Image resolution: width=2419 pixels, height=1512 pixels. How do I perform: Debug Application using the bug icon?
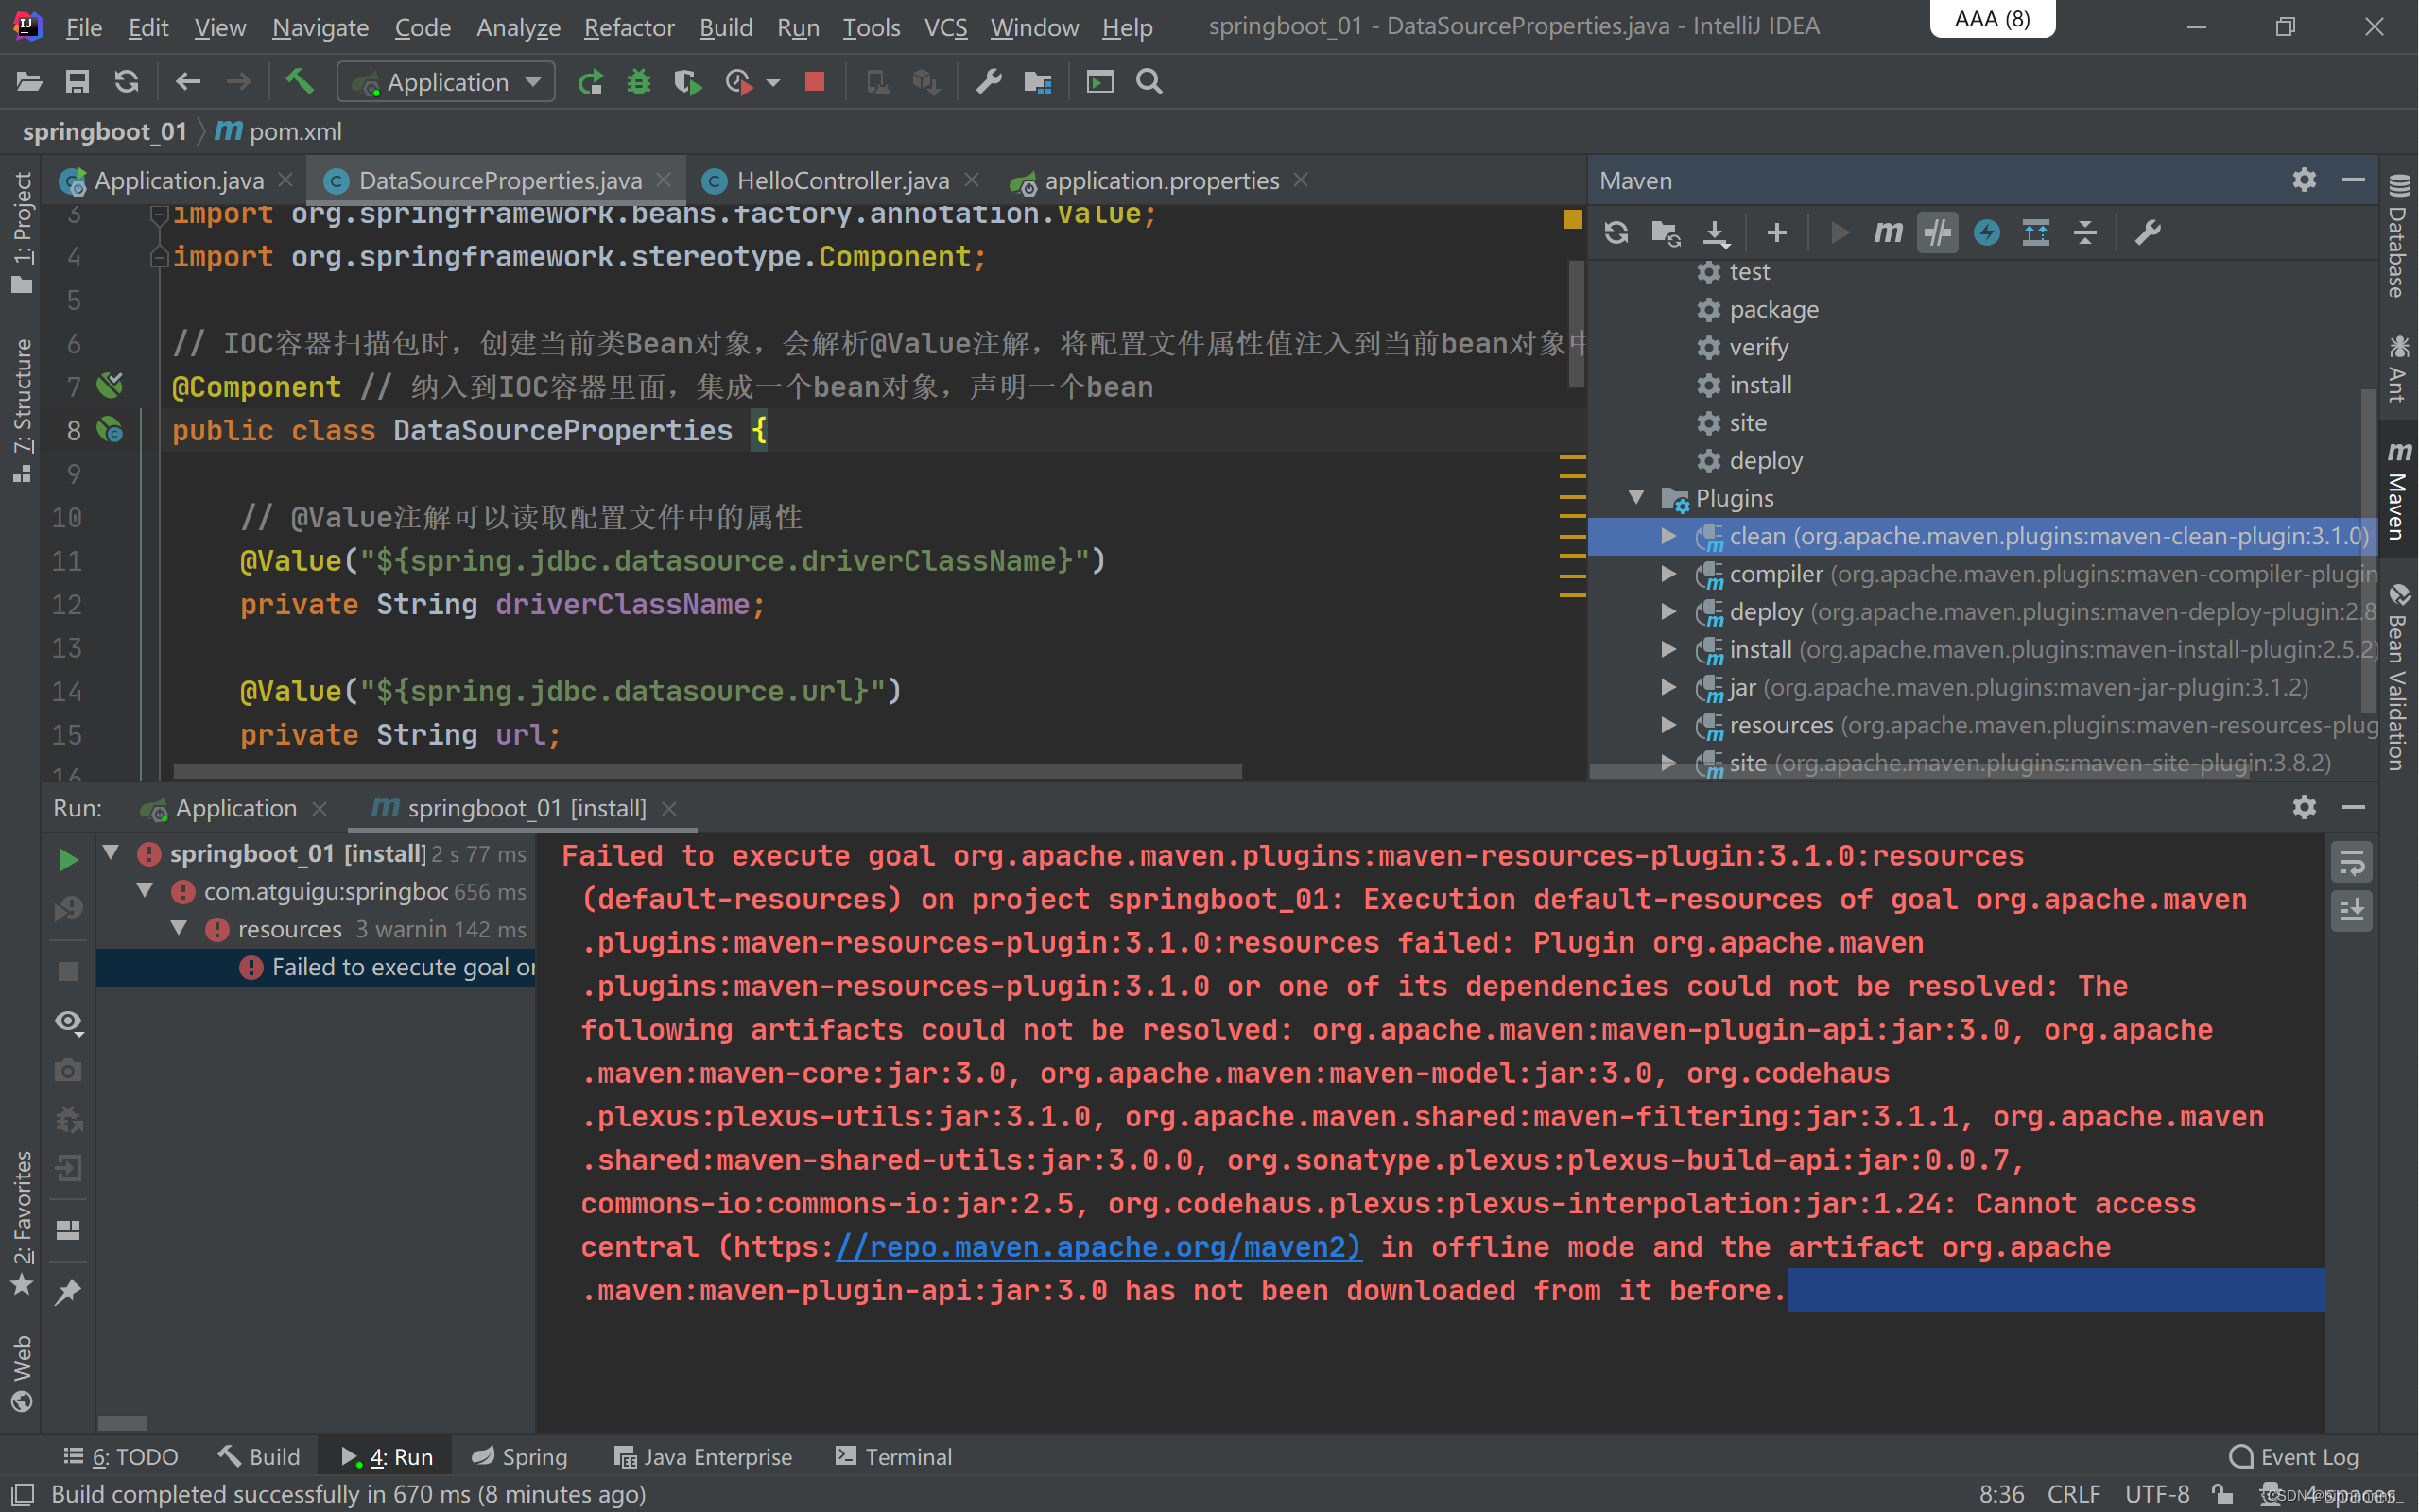(x=638, y=81)
